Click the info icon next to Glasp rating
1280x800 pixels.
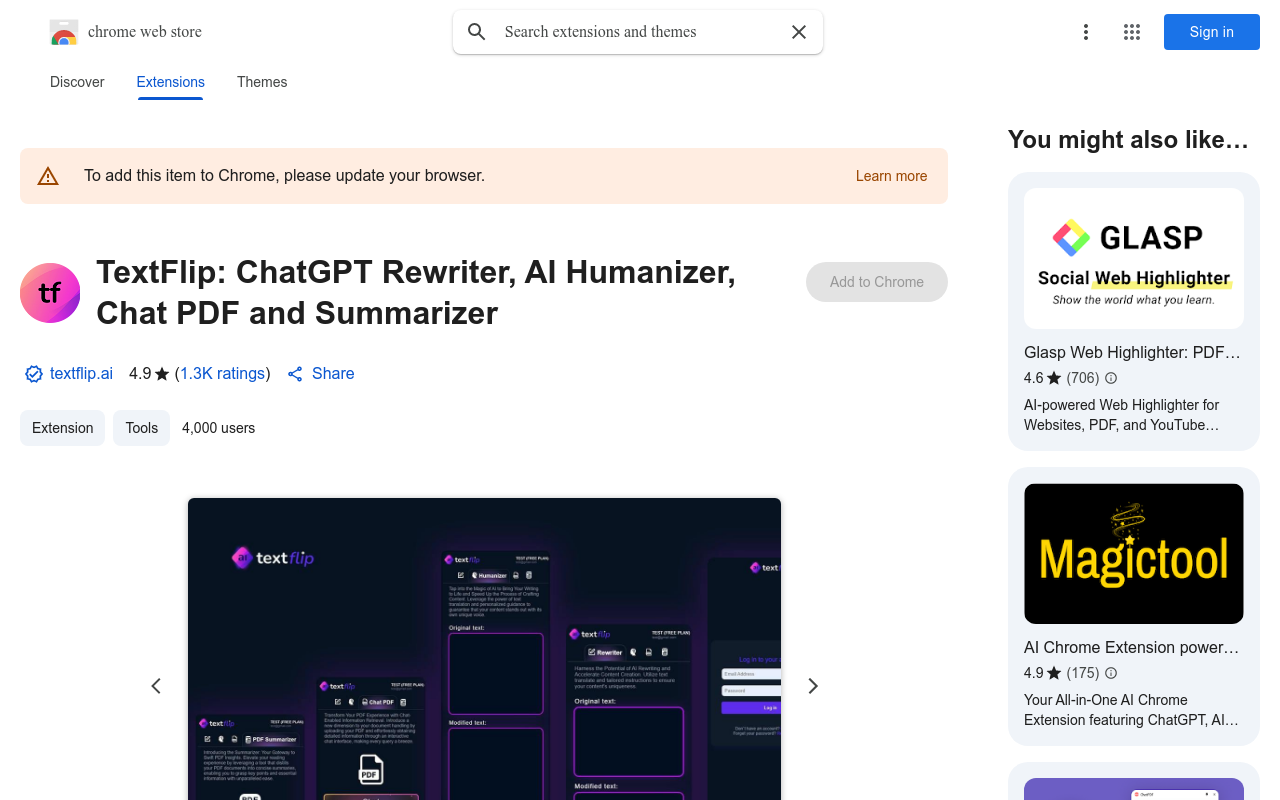pyautogui.click(x=1111, y=378)
